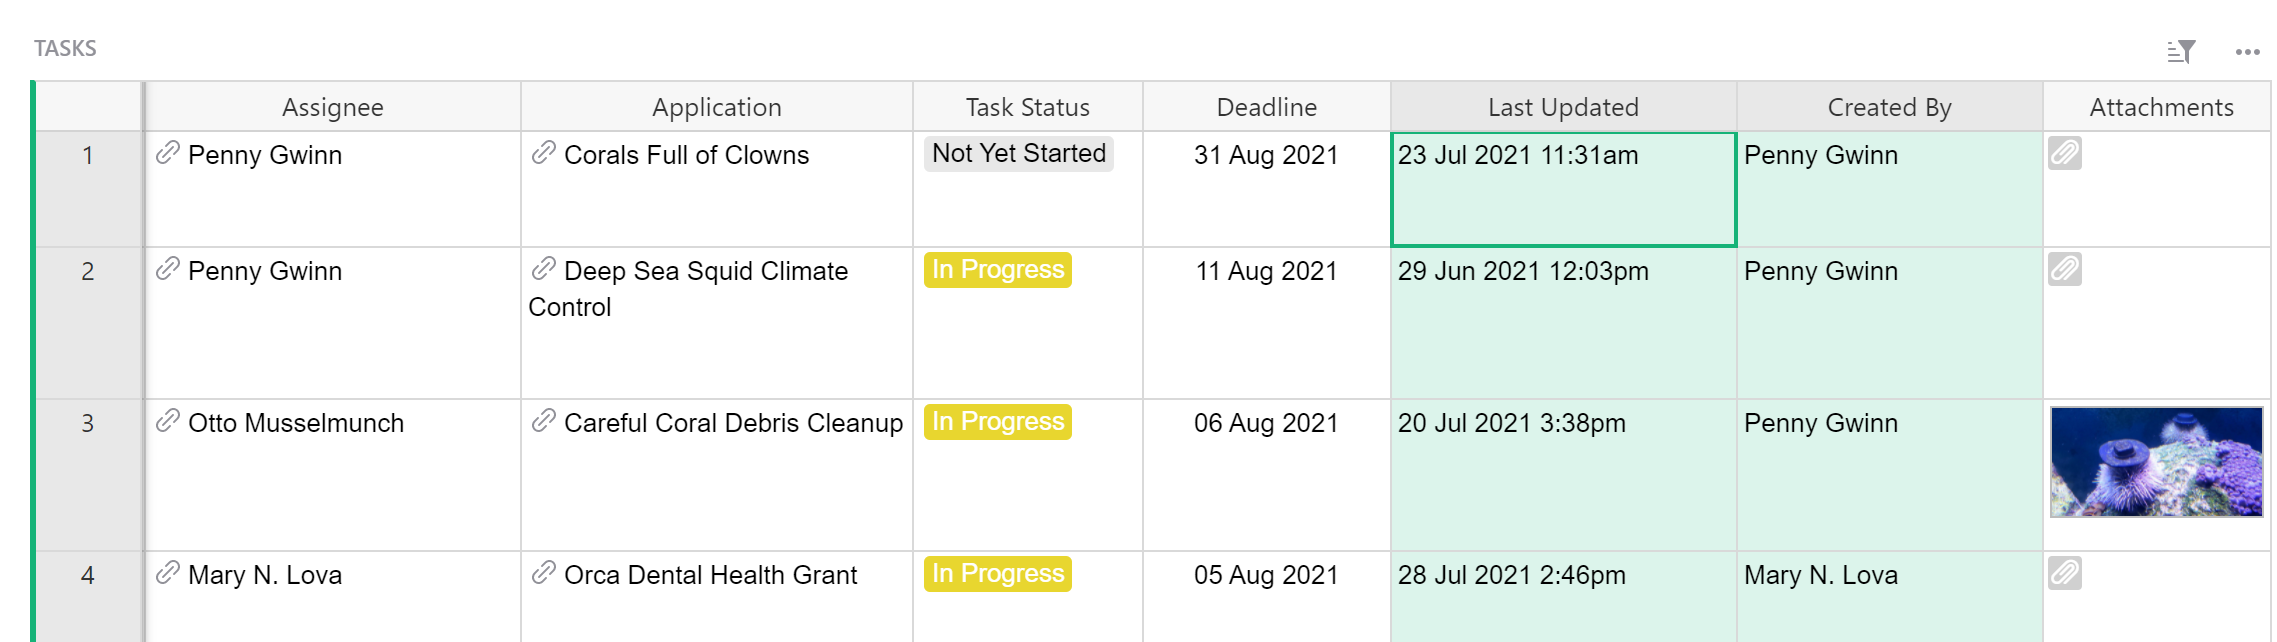
Task: Click the paperclip attachment icon in row 2
Action: [x=2064, y=270]
